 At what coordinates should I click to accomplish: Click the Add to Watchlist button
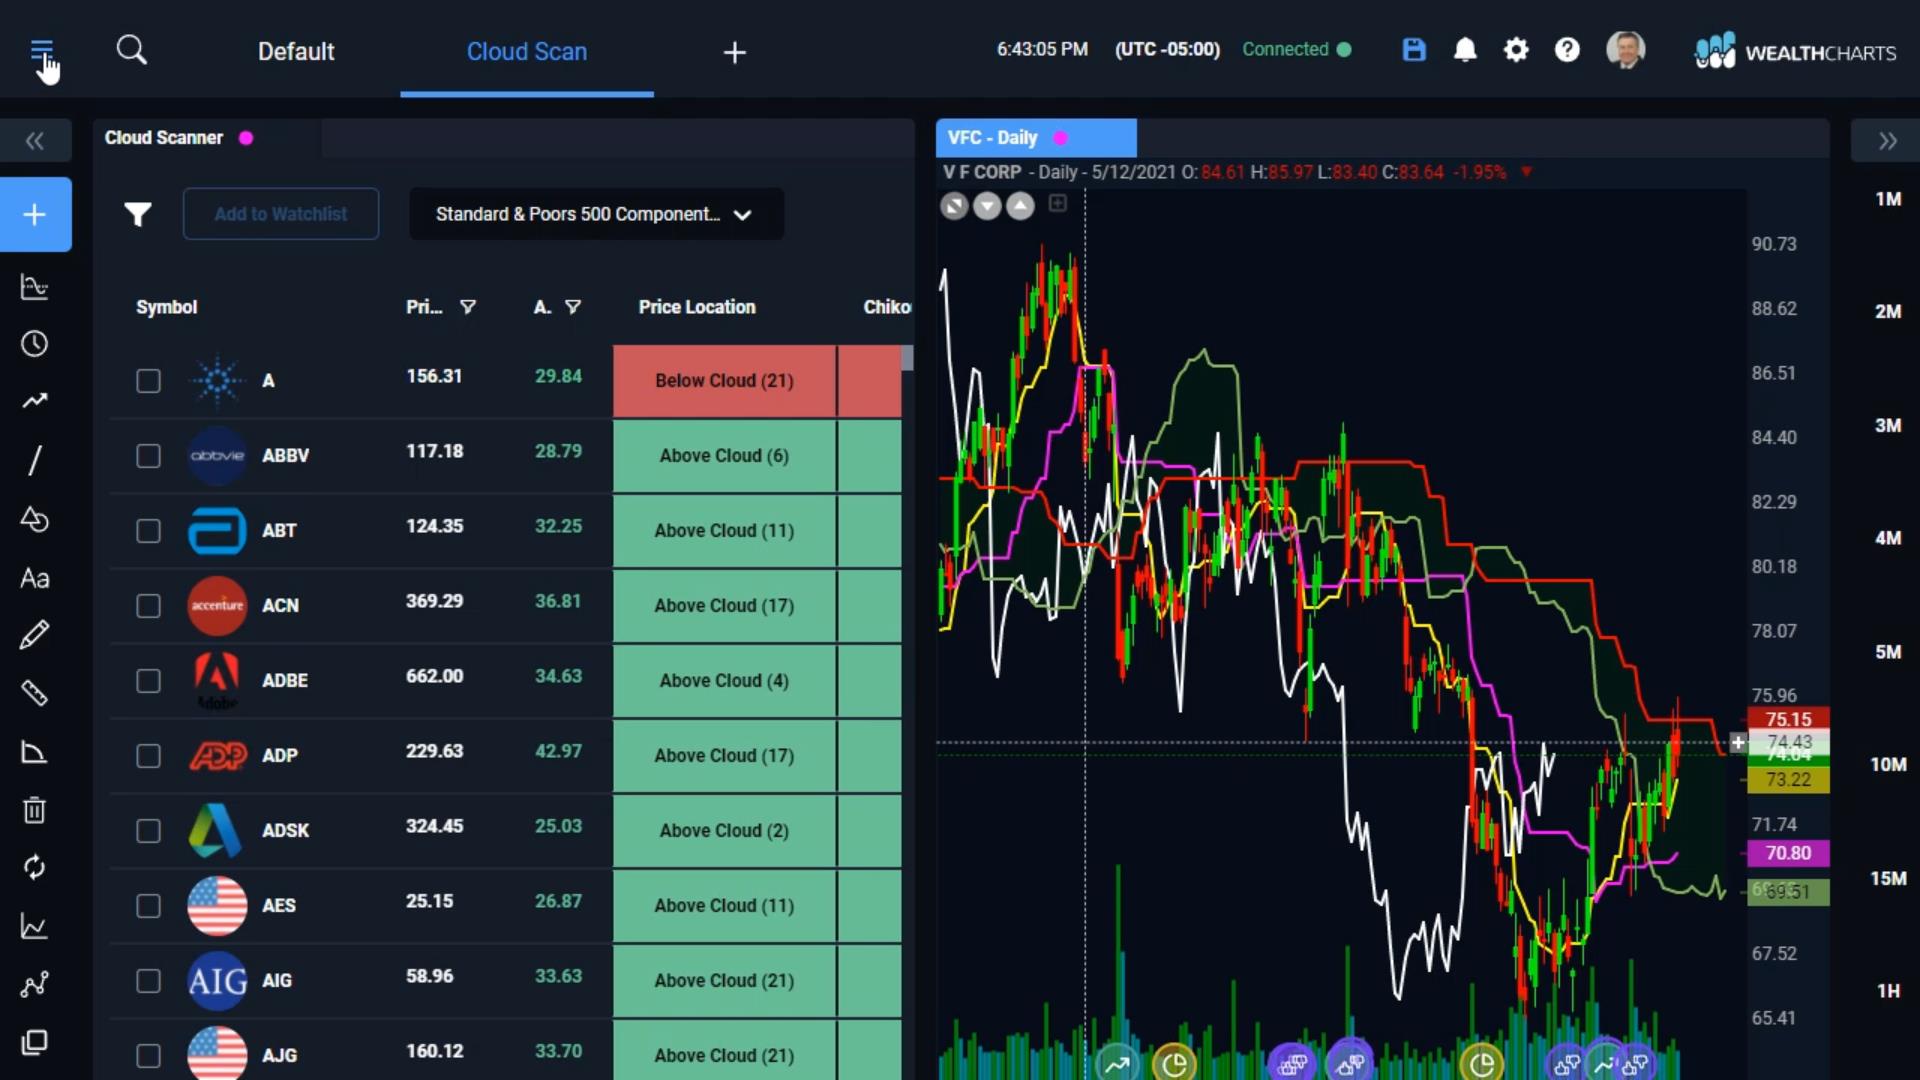281,214
